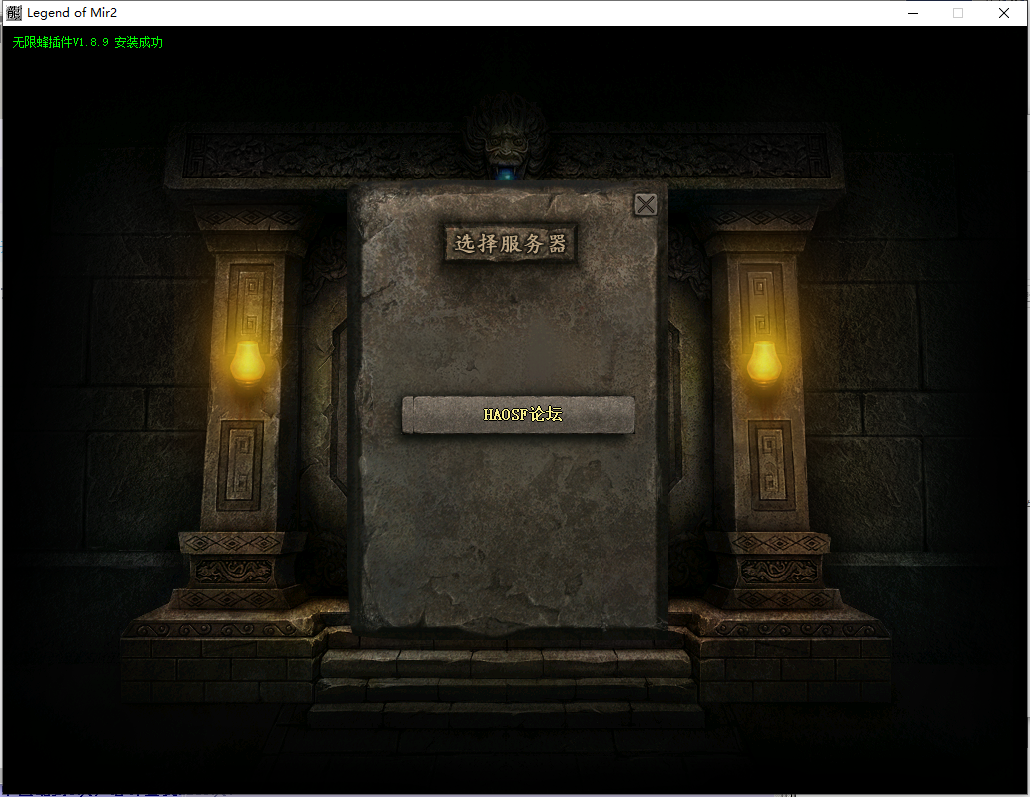Click the blue gem under demon head

(x=507, y=175)
